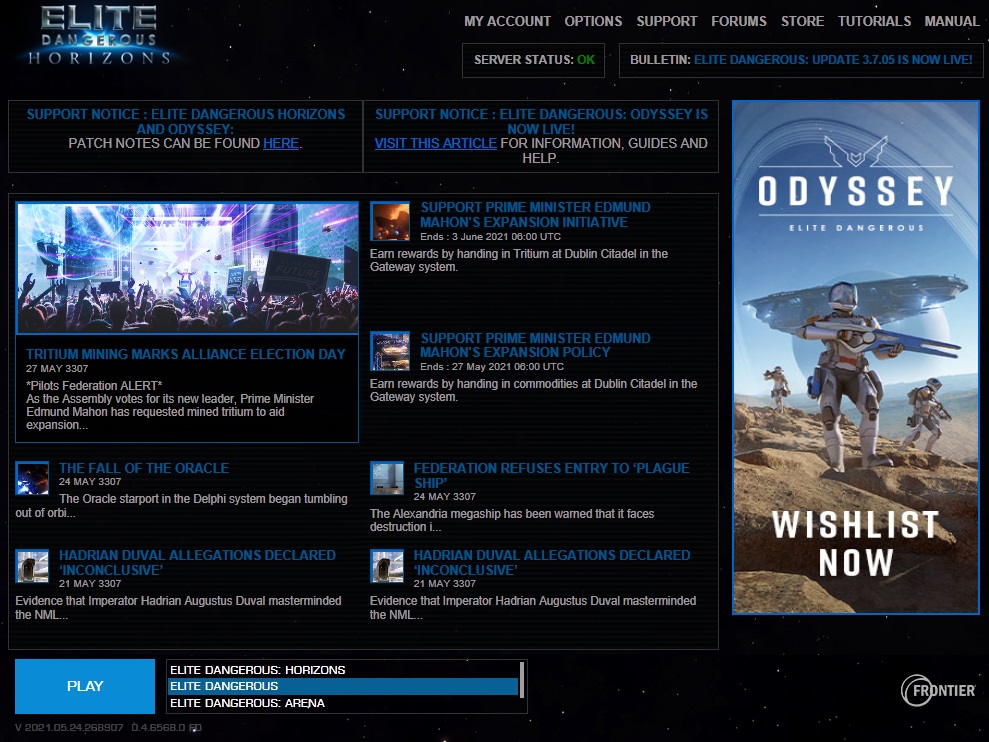The image size is (989, 742).
Task: Open the Alliance election concert image
Action: coord(187,268)
